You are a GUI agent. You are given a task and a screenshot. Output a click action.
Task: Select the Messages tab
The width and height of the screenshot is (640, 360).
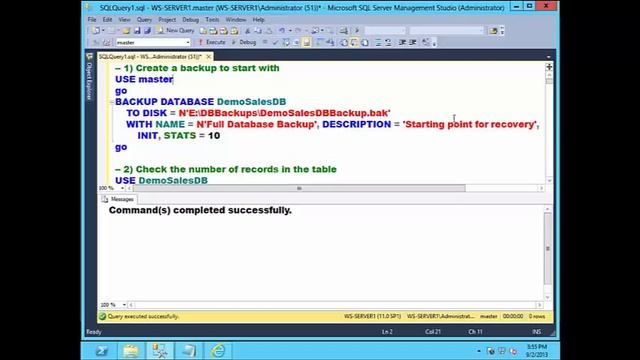click(x=118, y=199)
